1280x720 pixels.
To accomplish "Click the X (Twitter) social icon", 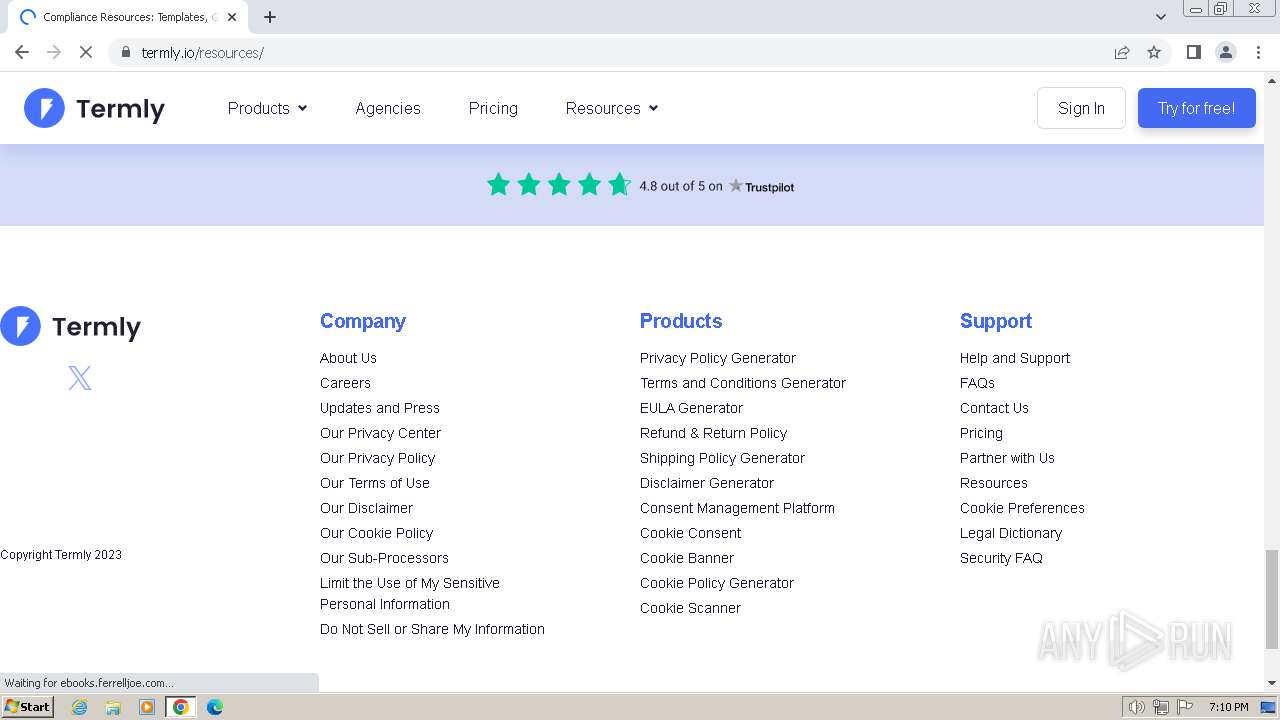I will [x=80, y=378].
